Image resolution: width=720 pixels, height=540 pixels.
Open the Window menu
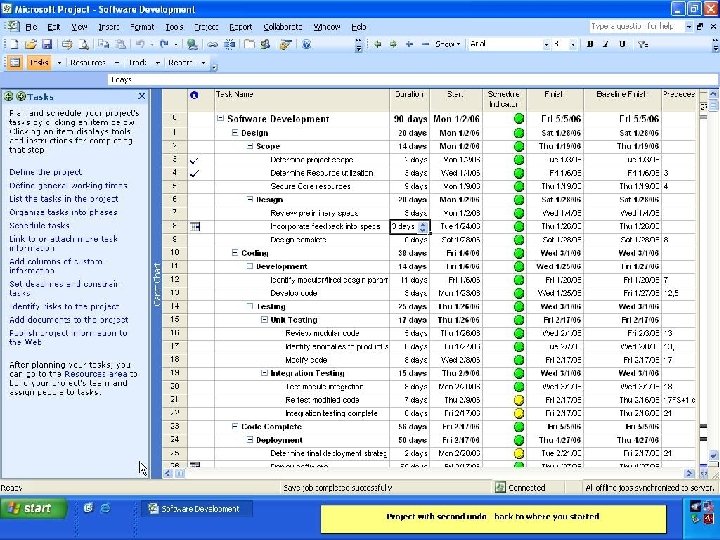[x=326, y=27]
